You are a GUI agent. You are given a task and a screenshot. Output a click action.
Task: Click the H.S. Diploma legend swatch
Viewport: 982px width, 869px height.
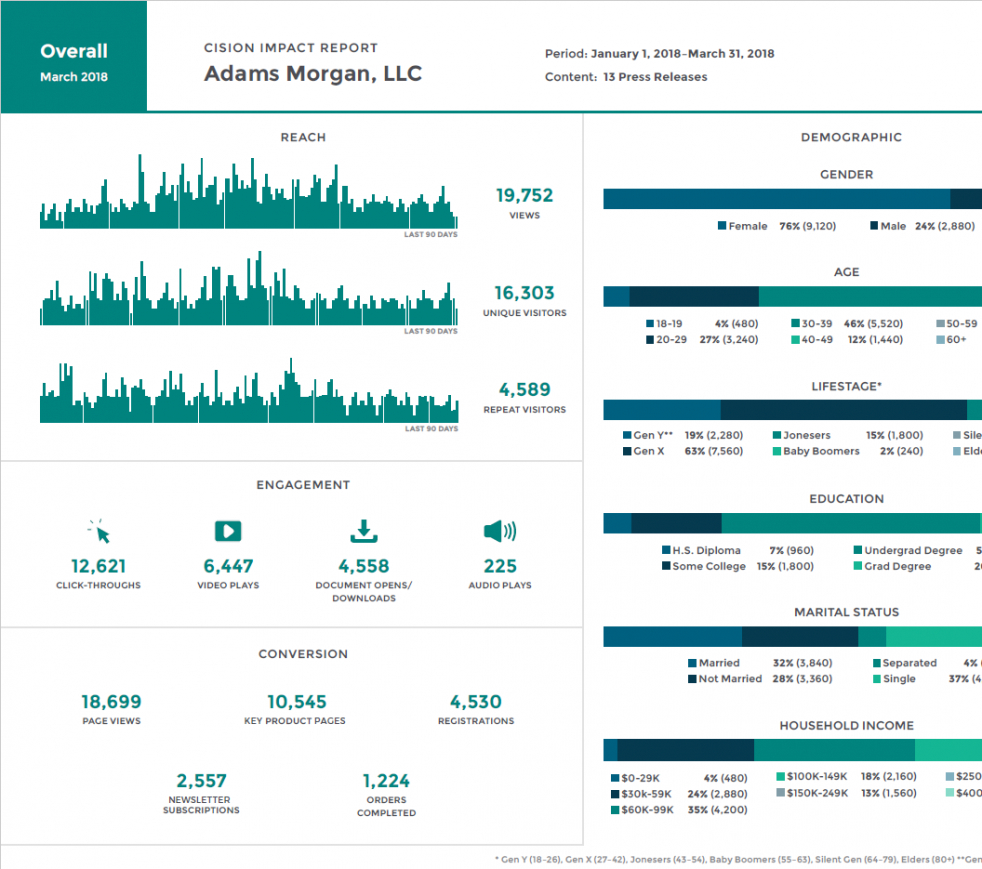(666, 550)
